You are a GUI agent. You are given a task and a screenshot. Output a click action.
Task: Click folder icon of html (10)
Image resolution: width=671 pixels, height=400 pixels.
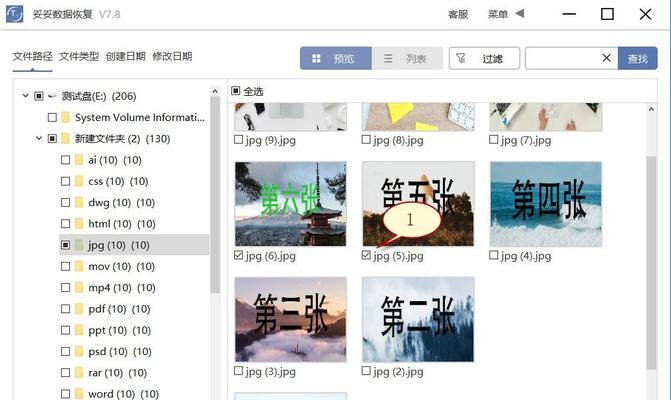(x=79, y=224)
